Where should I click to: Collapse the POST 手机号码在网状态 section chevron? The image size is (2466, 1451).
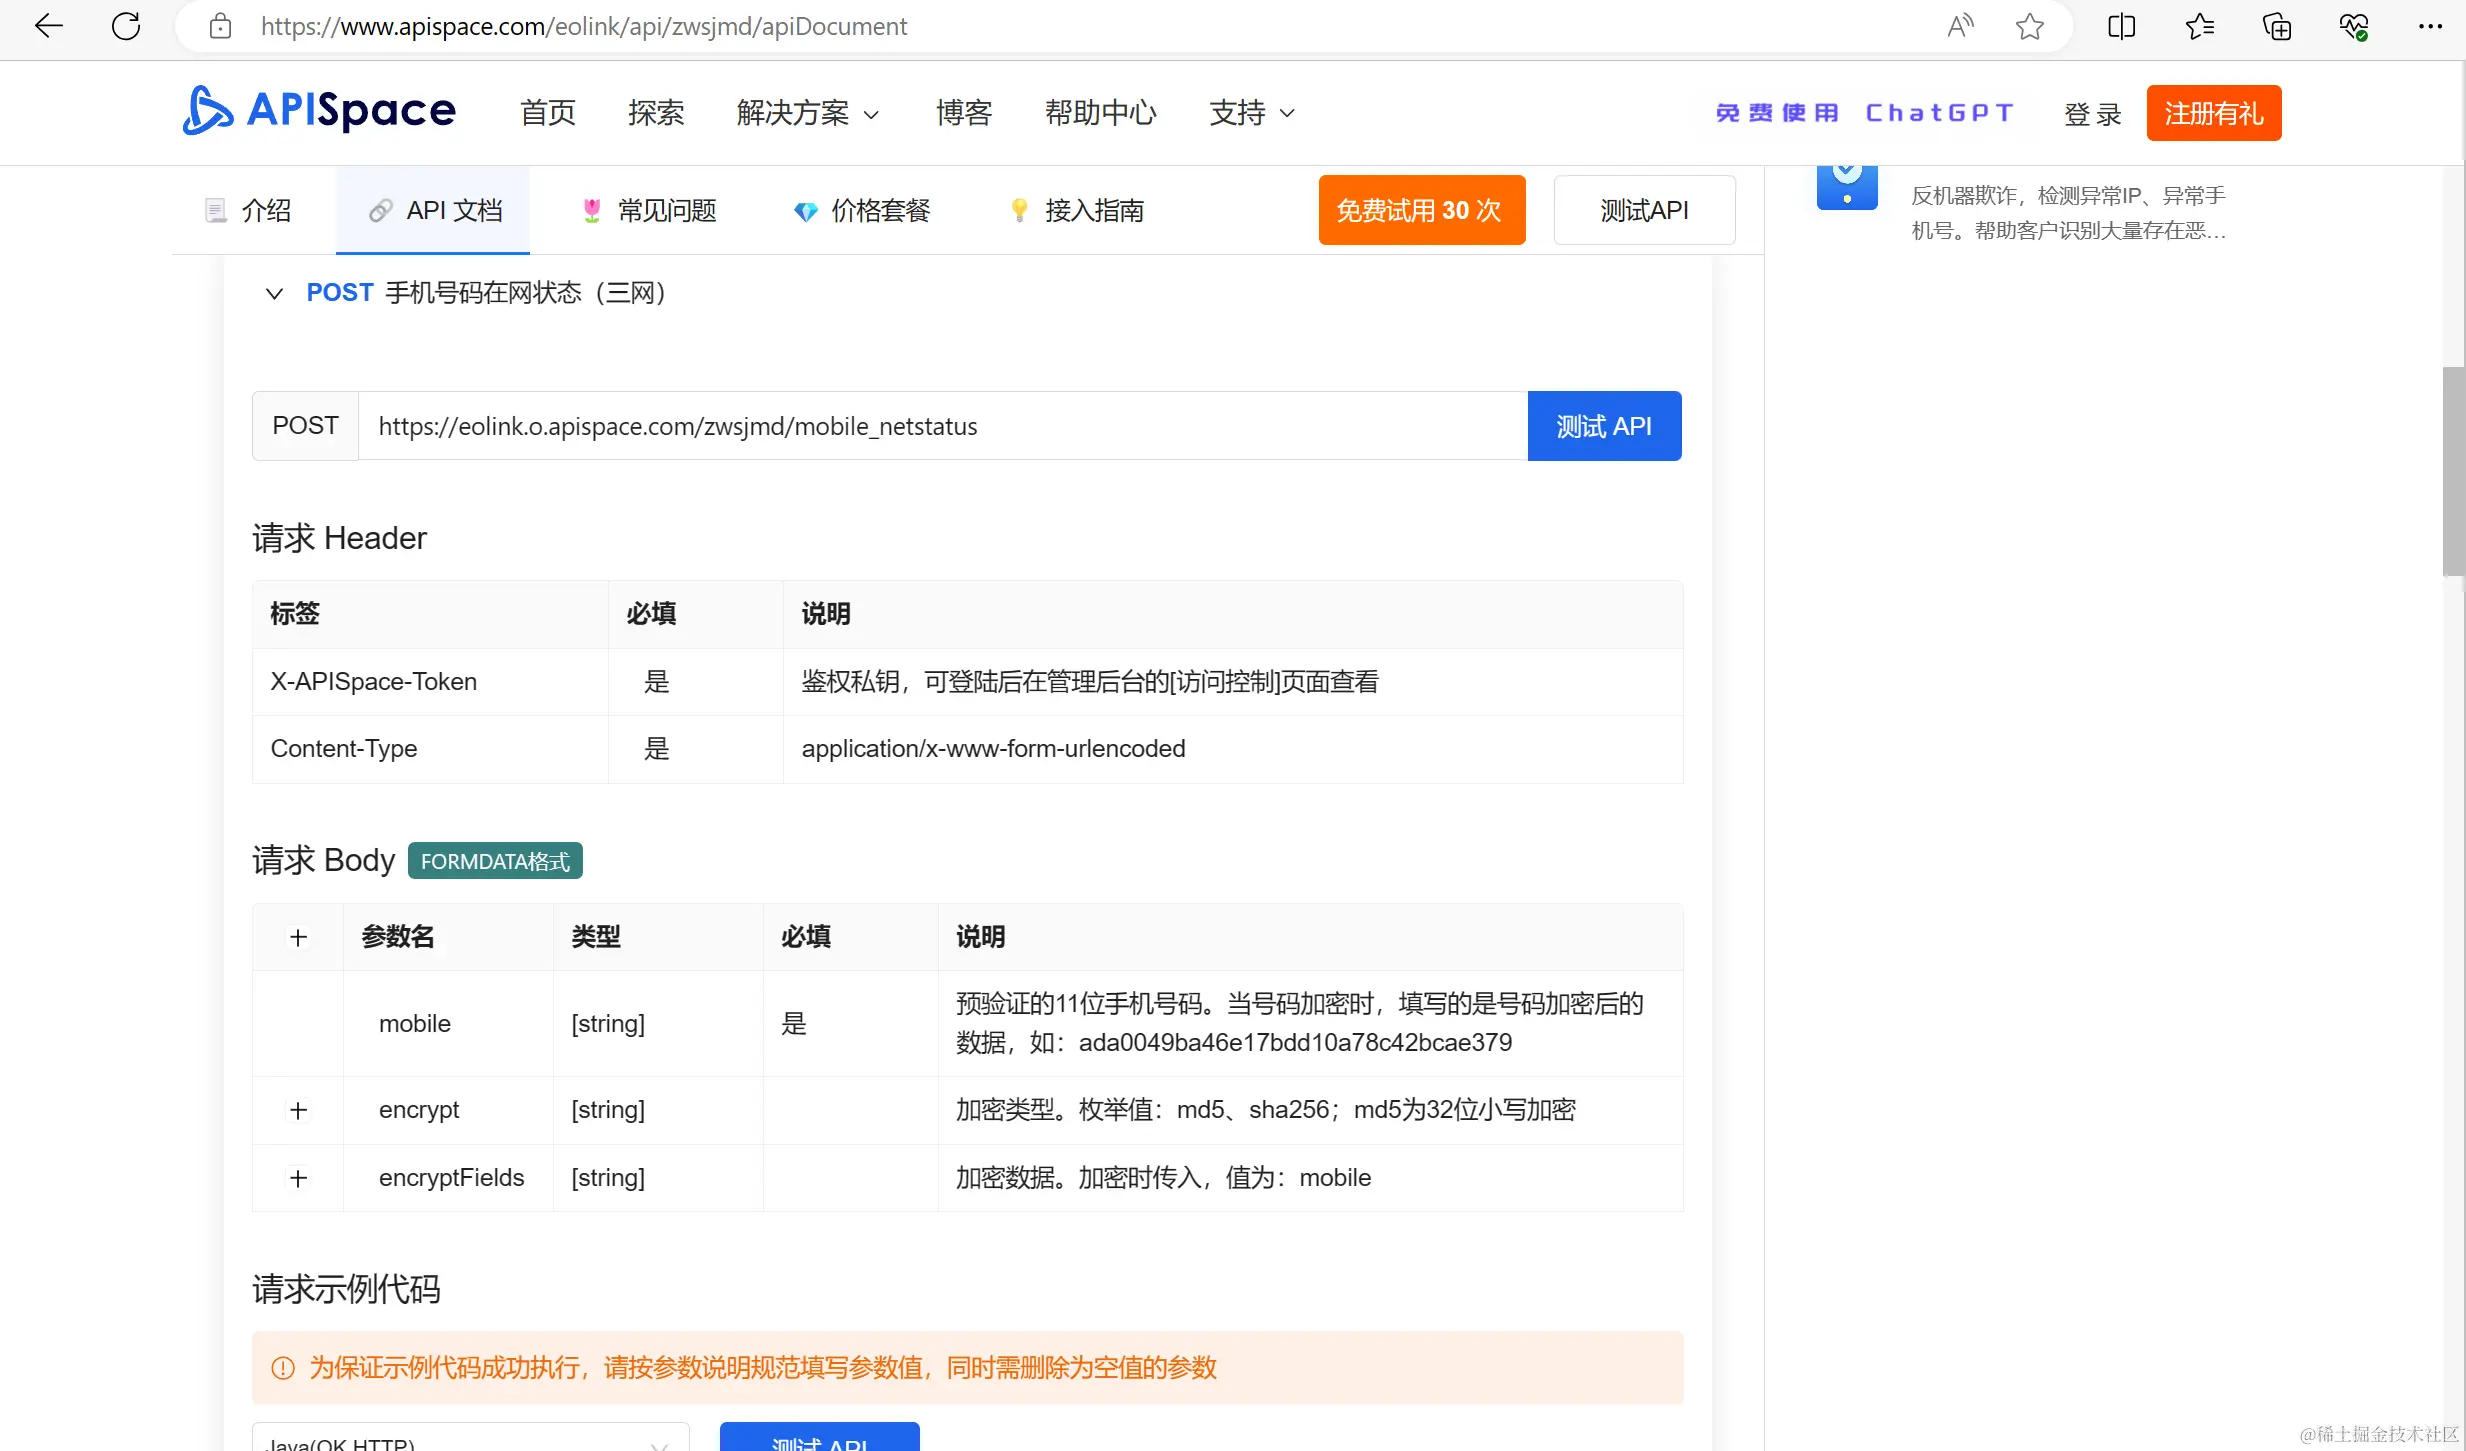274,293
